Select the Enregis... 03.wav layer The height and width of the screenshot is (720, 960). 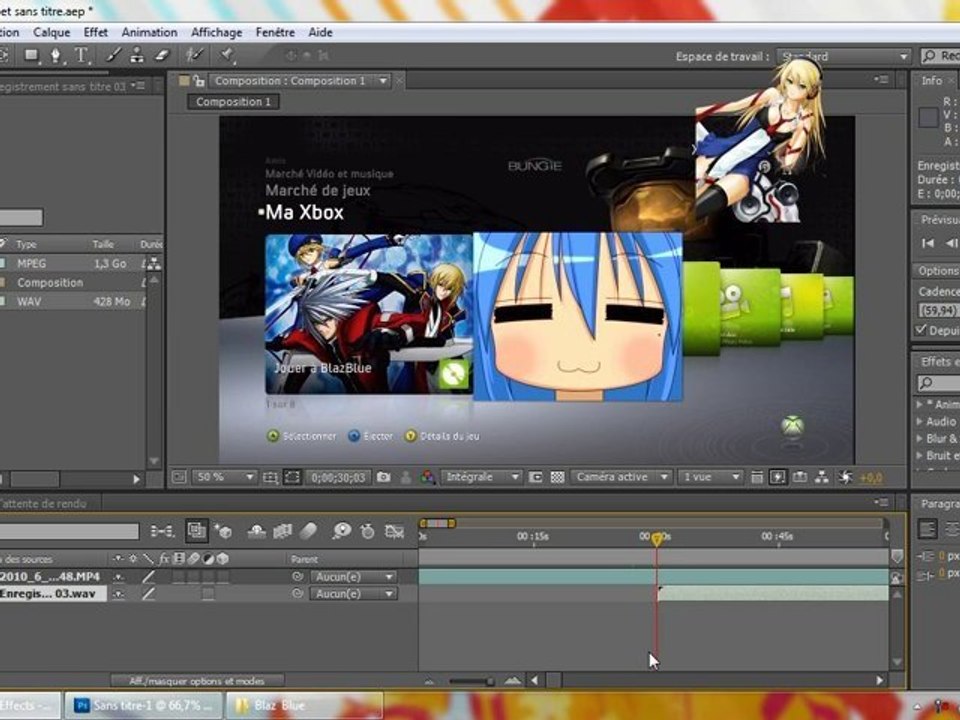coord(53,594)
